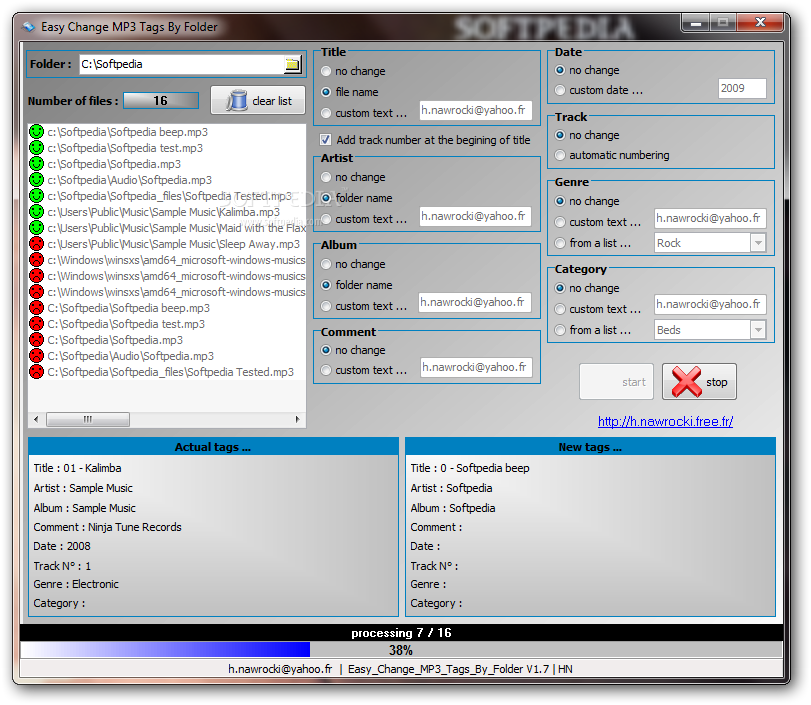Minimize the Easy Change MP3 Tags window
The height and width of the screenshot is (705, 811).
(x=696, y=23)
